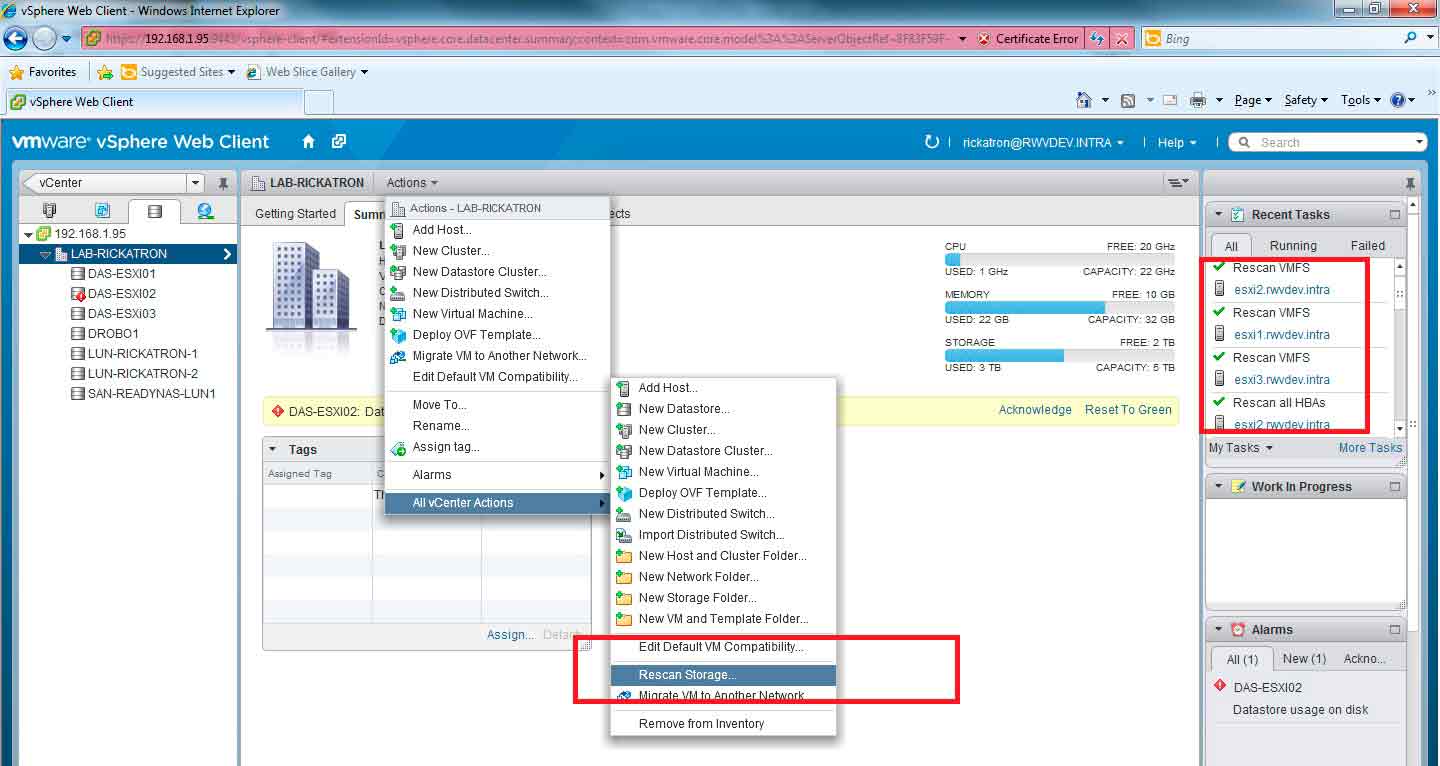Click Reset To Green link
The image size is (1440, 766).
pos(1128,410)
